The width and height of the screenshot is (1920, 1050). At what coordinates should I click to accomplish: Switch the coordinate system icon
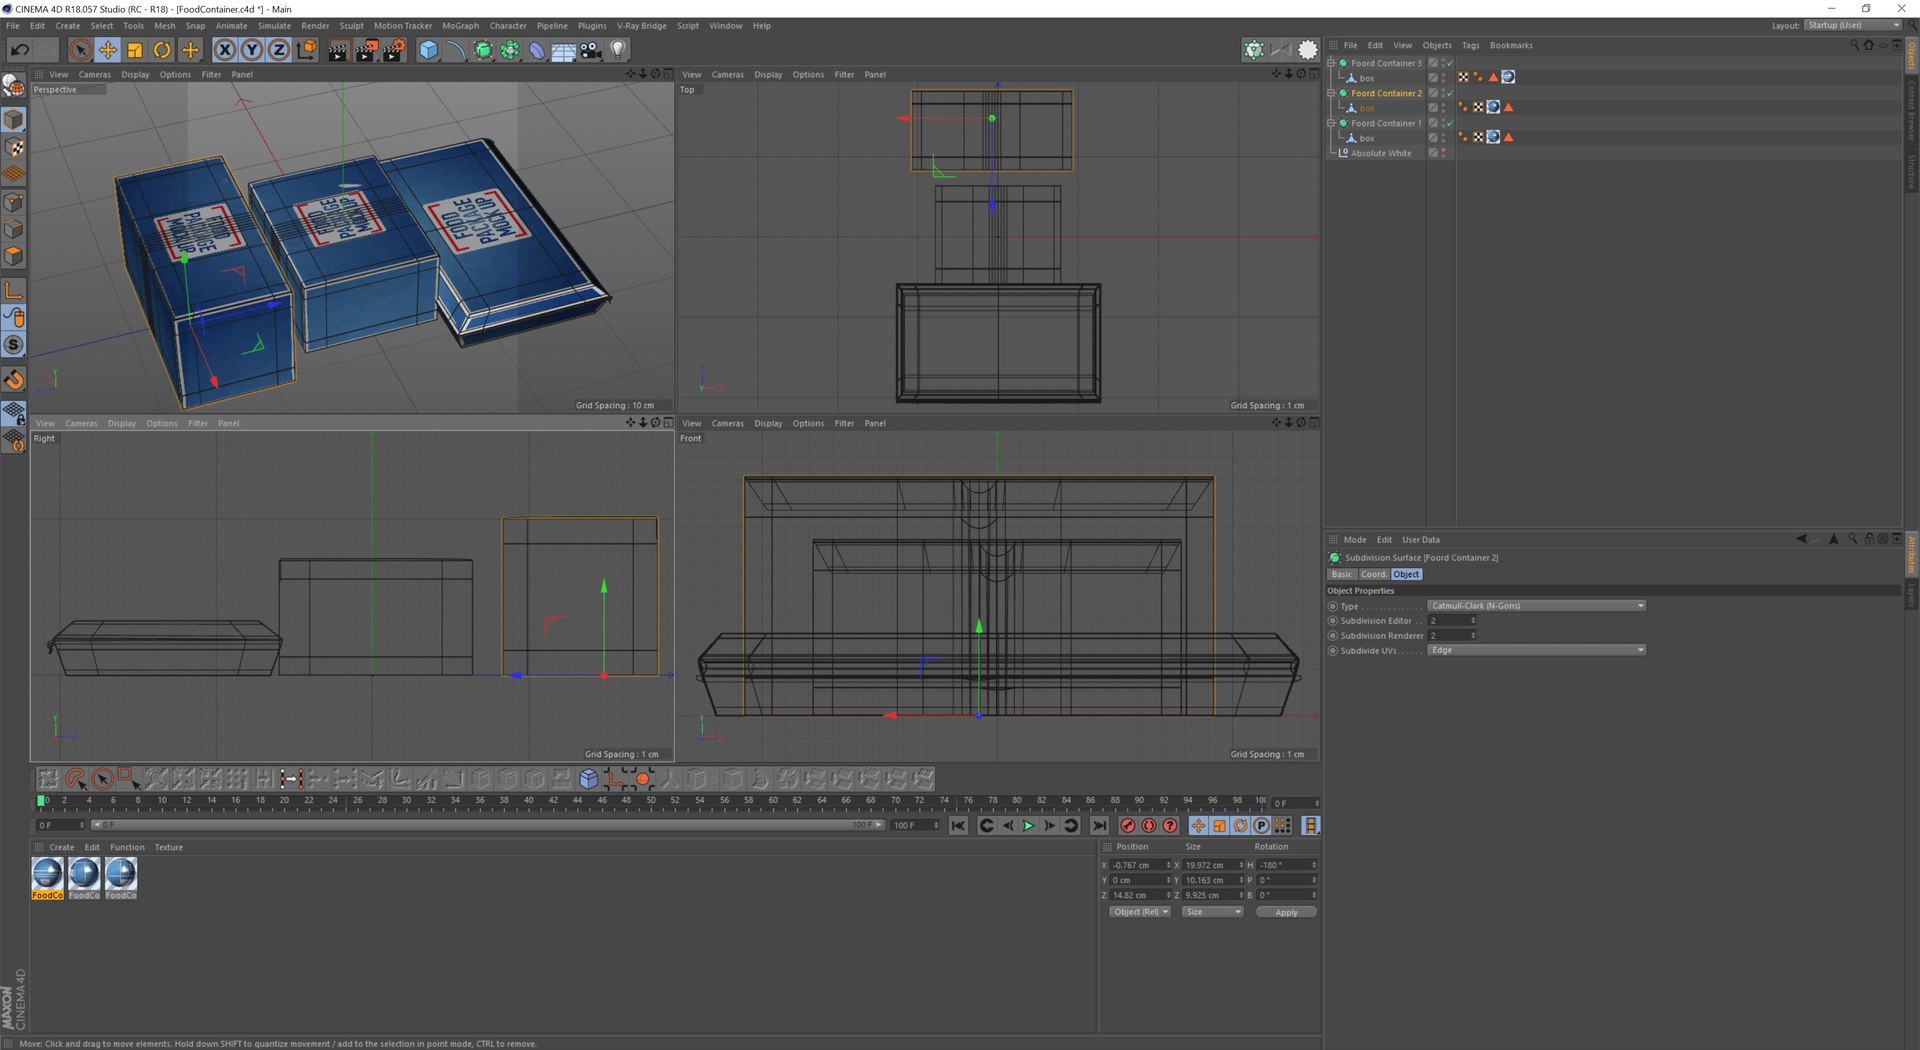pos(307,49)
